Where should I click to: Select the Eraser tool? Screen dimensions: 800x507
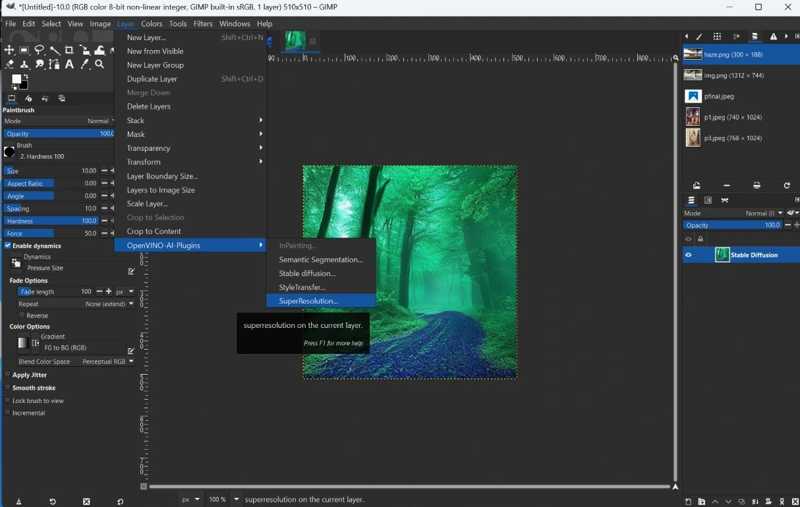[9, 64]
